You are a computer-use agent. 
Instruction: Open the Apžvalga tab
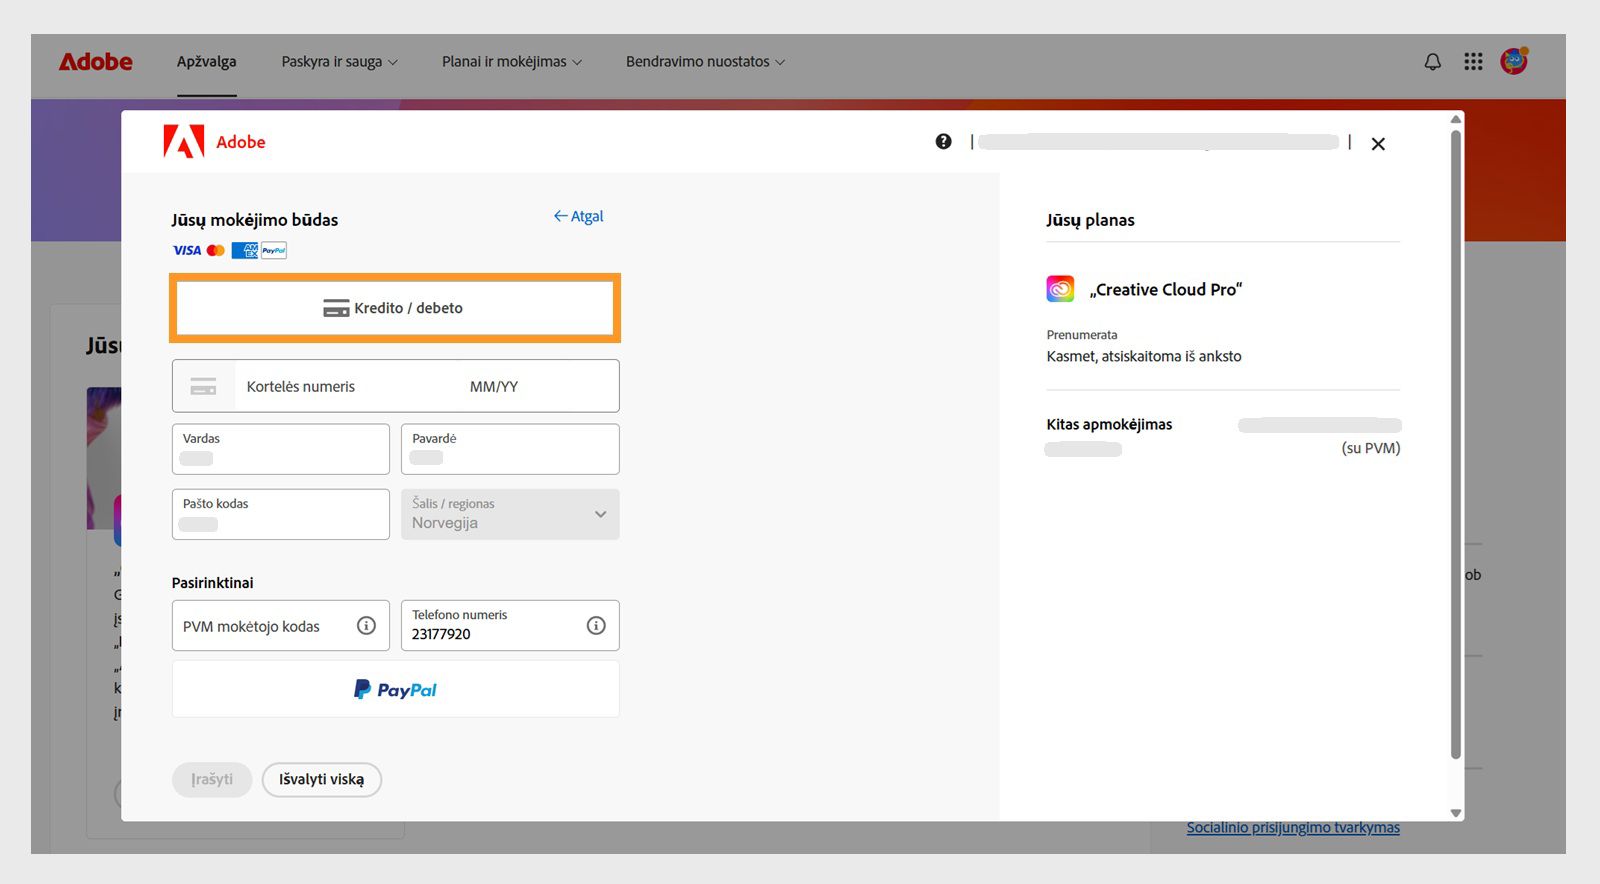[206, 62]
